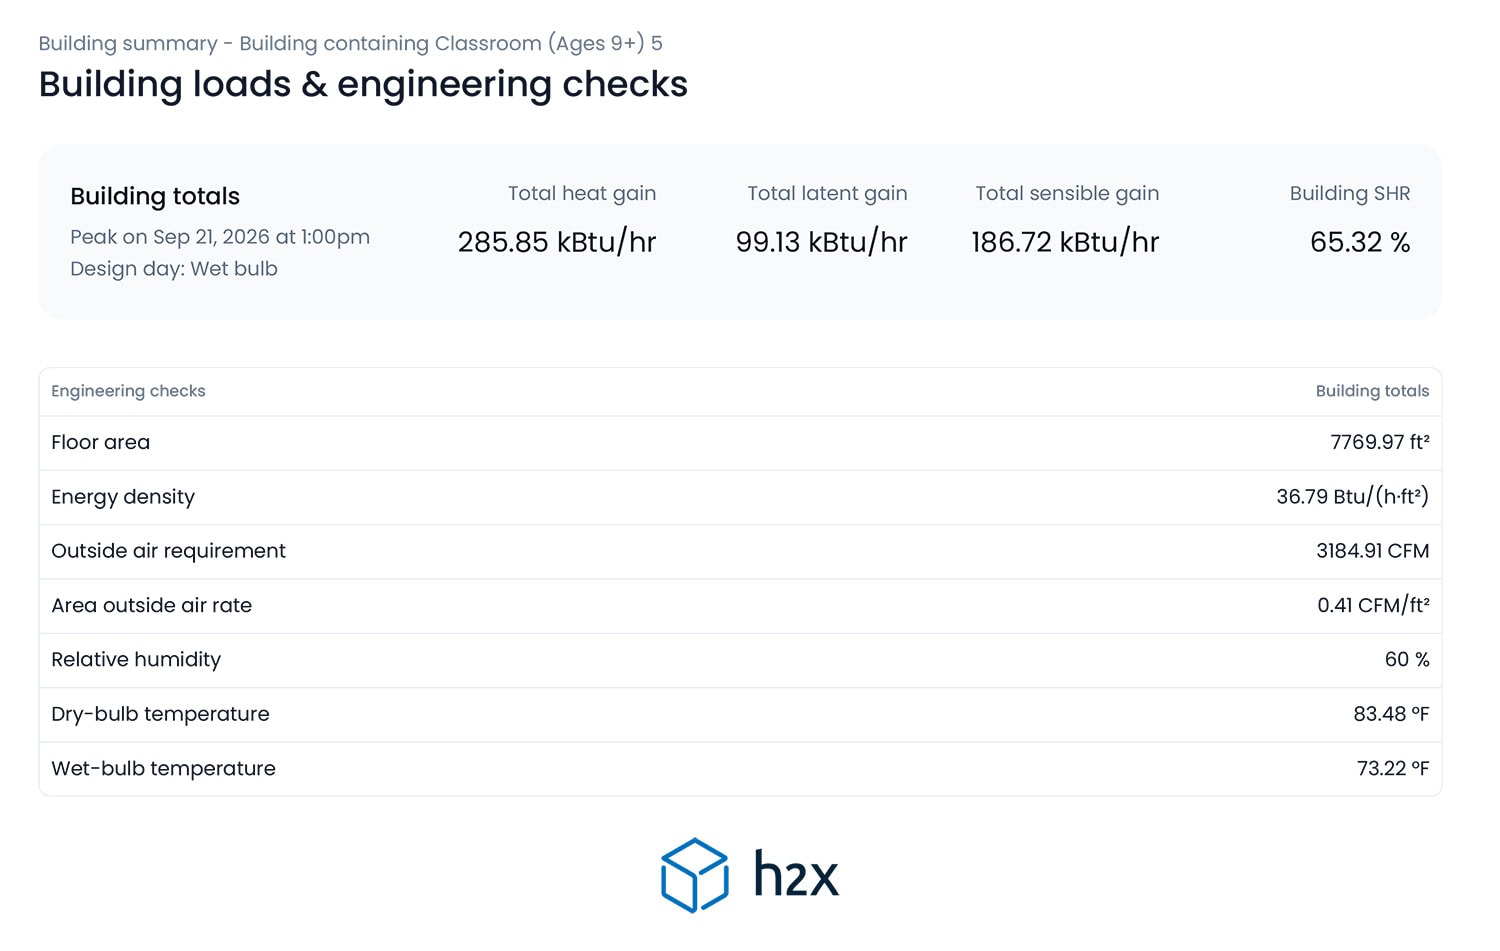Click the 'Total heat gain' label

[x=582, y=193]
